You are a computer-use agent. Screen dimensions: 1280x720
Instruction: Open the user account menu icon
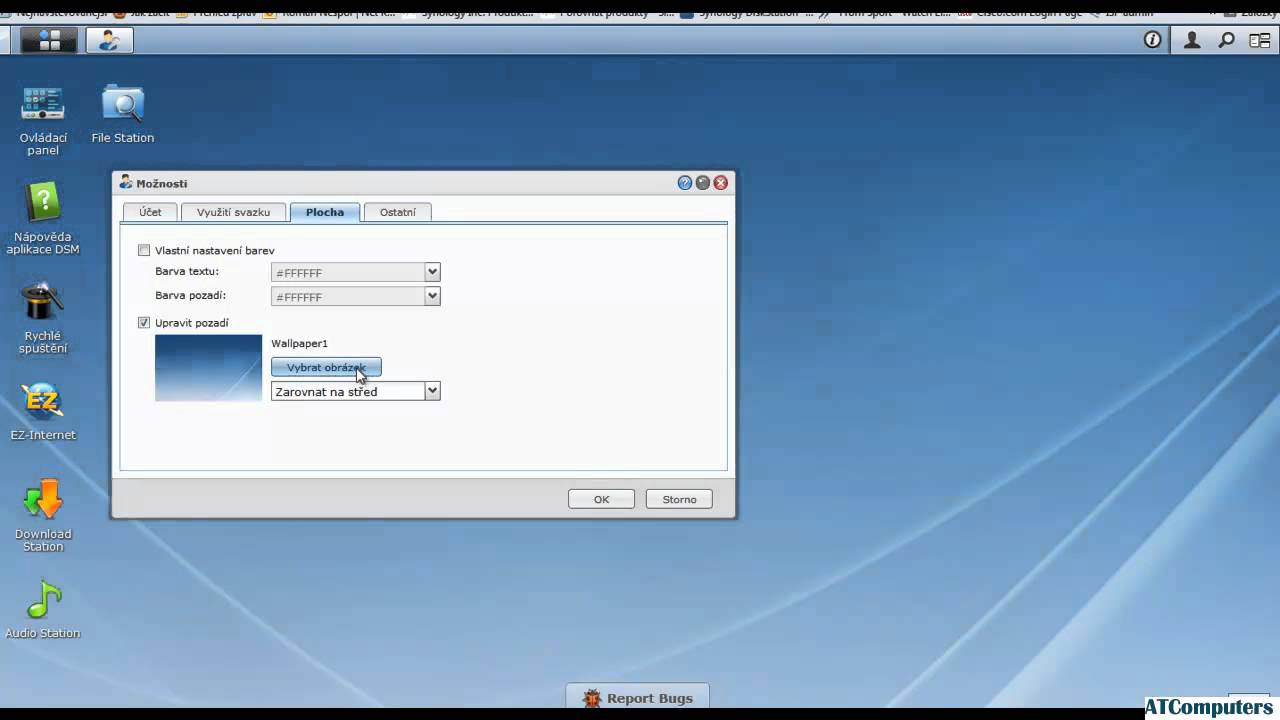click(x=1192, y=40)
